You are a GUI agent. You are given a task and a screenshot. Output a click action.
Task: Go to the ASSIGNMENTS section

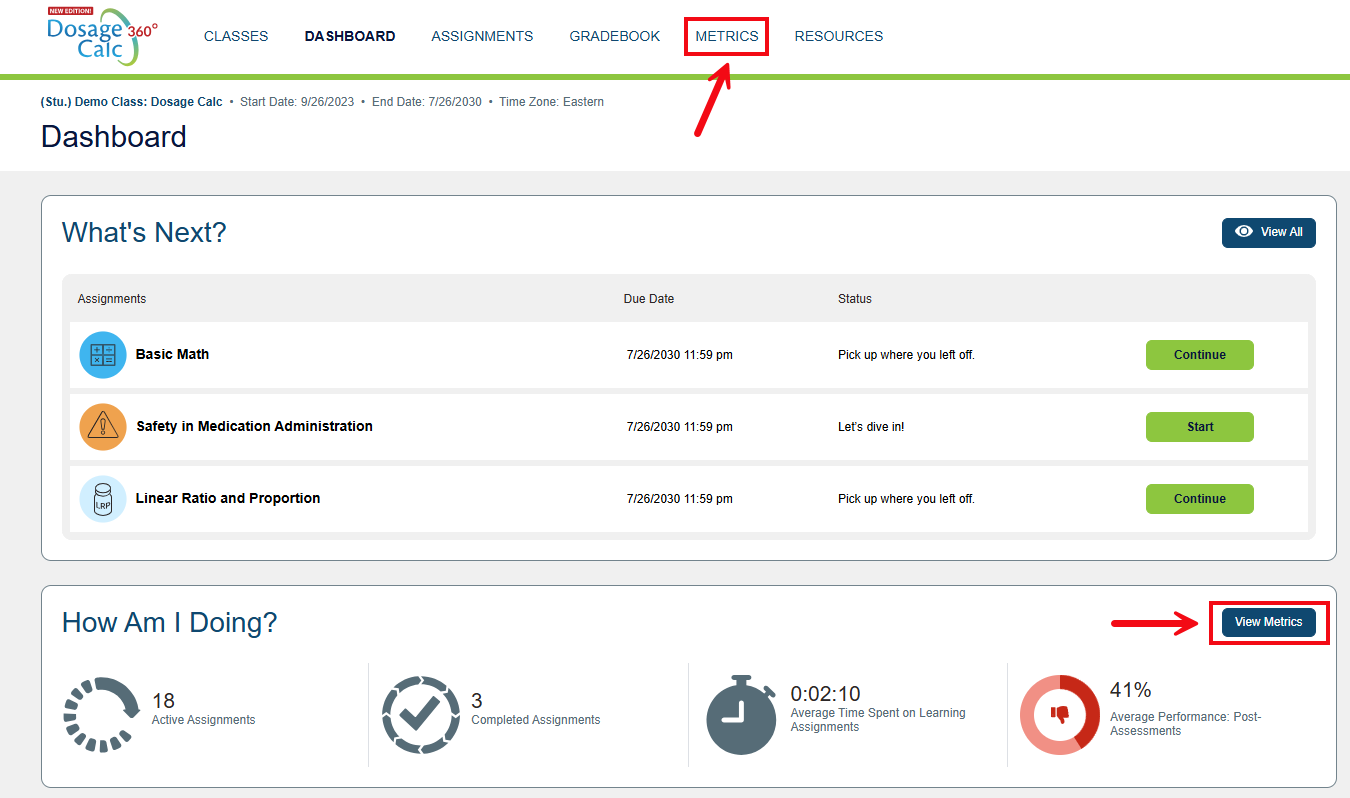pyautogui.click(x=482, y=36)
